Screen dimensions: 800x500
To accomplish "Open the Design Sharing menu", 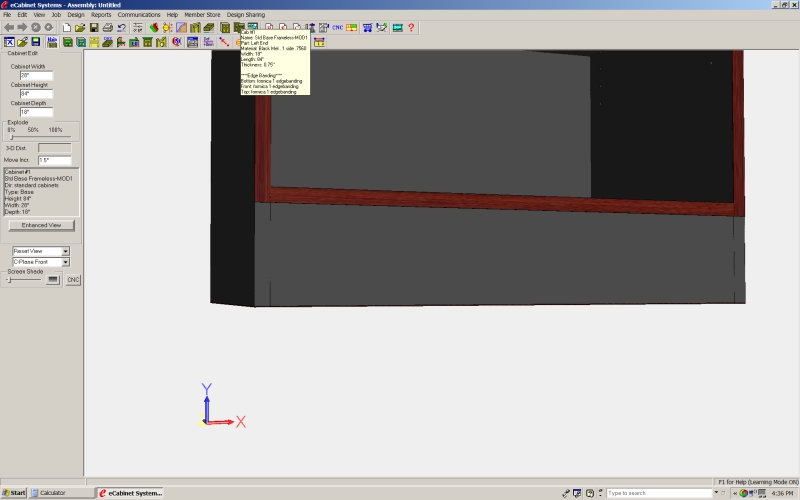I will pos(245,15).
